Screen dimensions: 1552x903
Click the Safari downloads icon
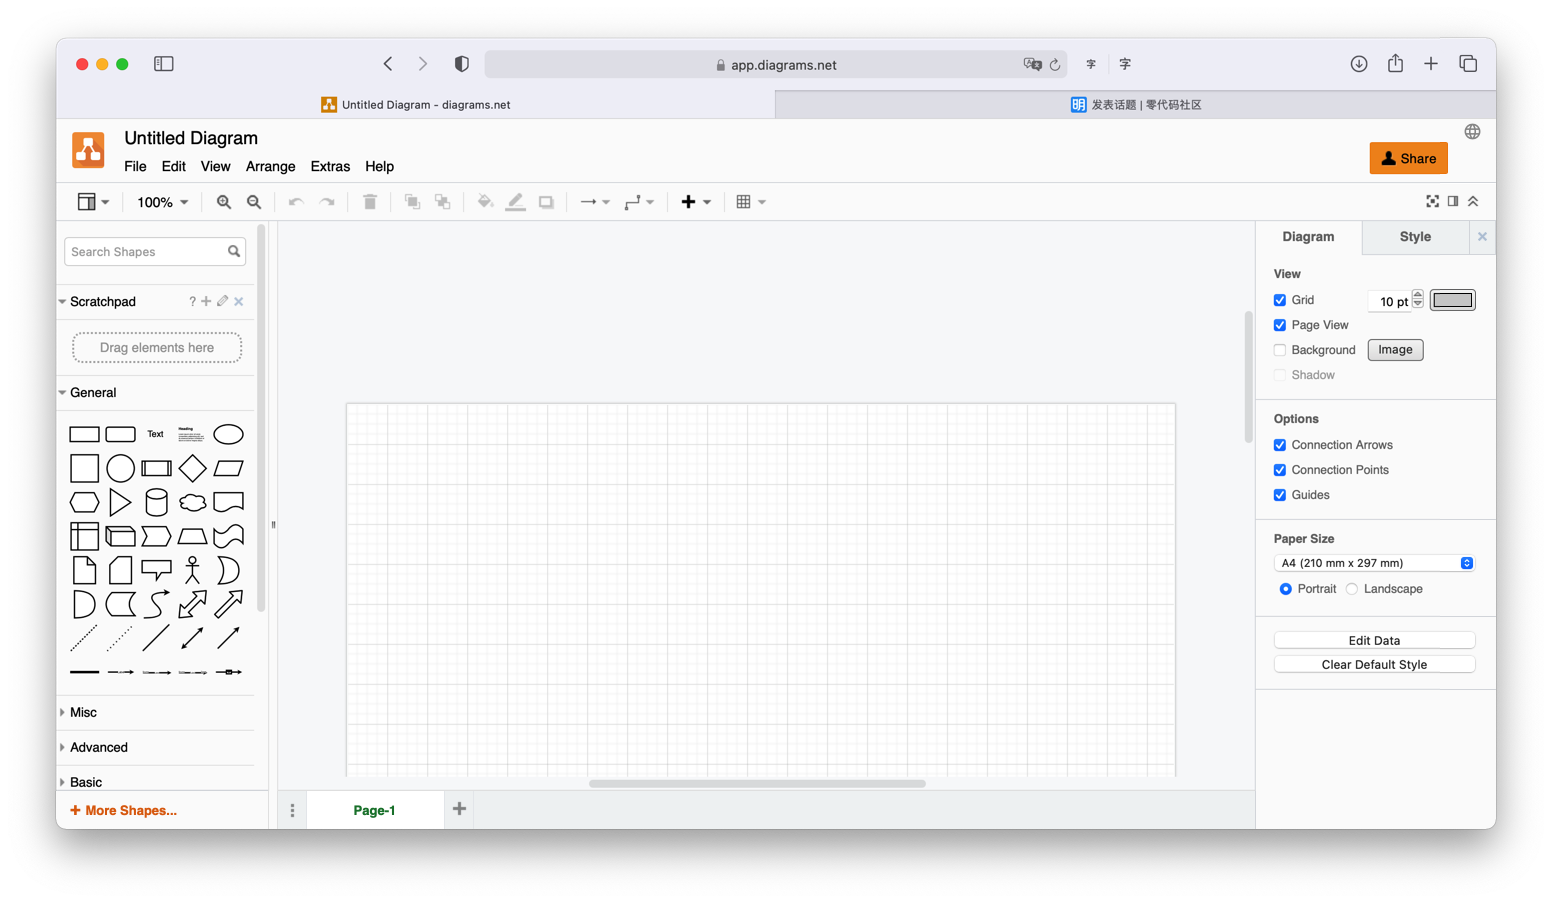(1358, 64)
